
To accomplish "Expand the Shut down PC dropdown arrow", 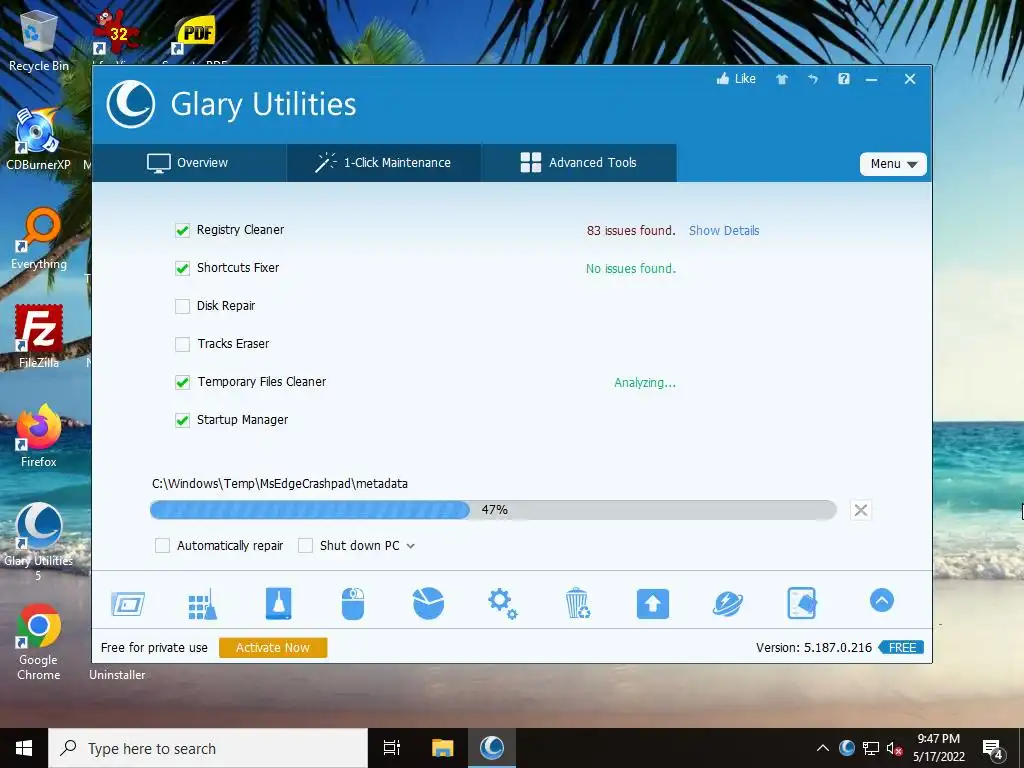I will 411,546.
